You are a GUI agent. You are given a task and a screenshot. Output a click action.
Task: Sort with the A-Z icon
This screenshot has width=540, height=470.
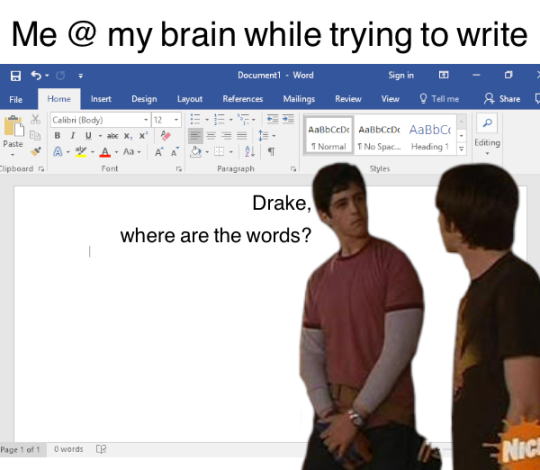point(250,152)
